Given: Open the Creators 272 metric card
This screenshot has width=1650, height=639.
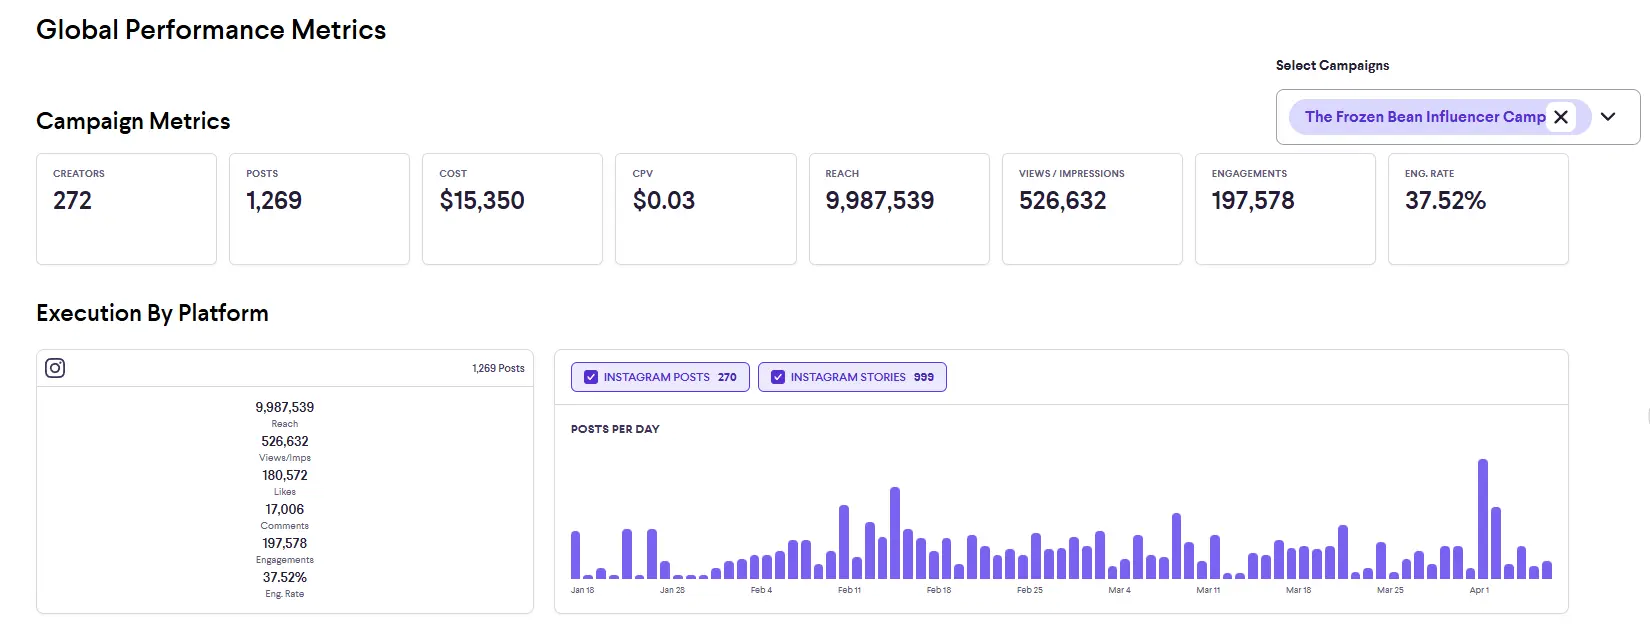Looking at the screenshot, I should click(126, 209).
